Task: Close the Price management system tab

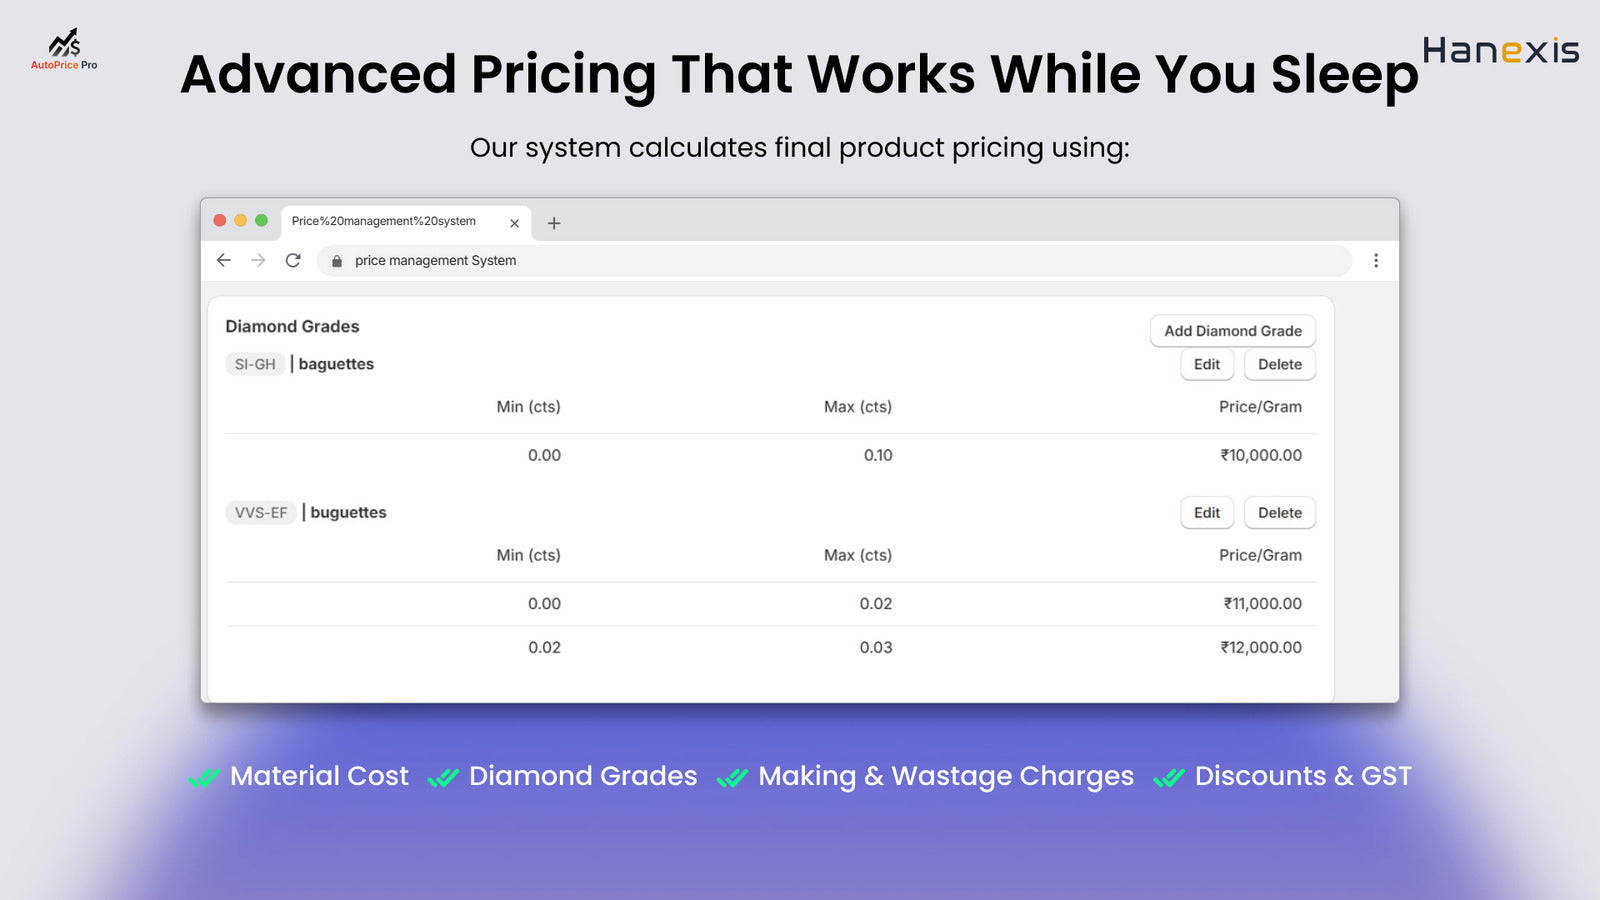Action: click(515, 222)
